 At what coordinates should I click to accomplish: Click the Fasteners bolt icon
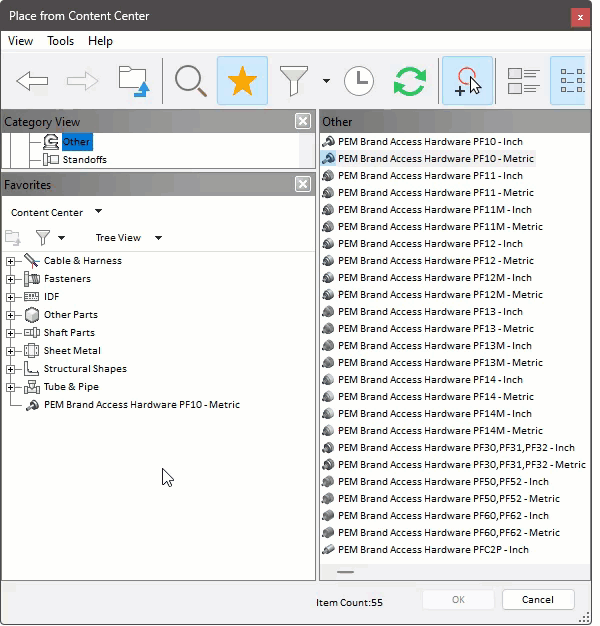coord(32,279)
